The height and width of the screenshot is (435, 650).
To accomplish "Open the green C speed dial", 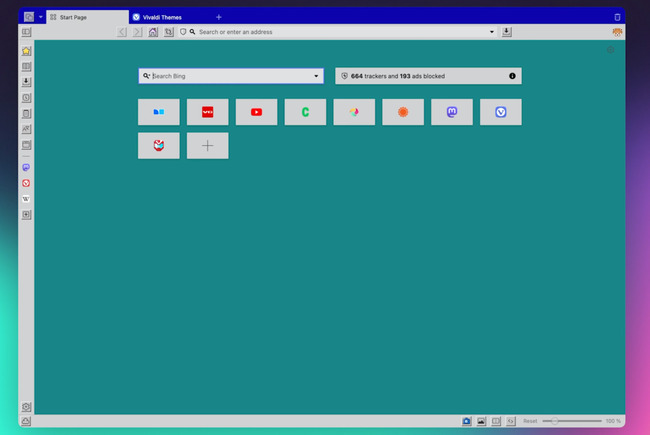I will tap(306, 112).
